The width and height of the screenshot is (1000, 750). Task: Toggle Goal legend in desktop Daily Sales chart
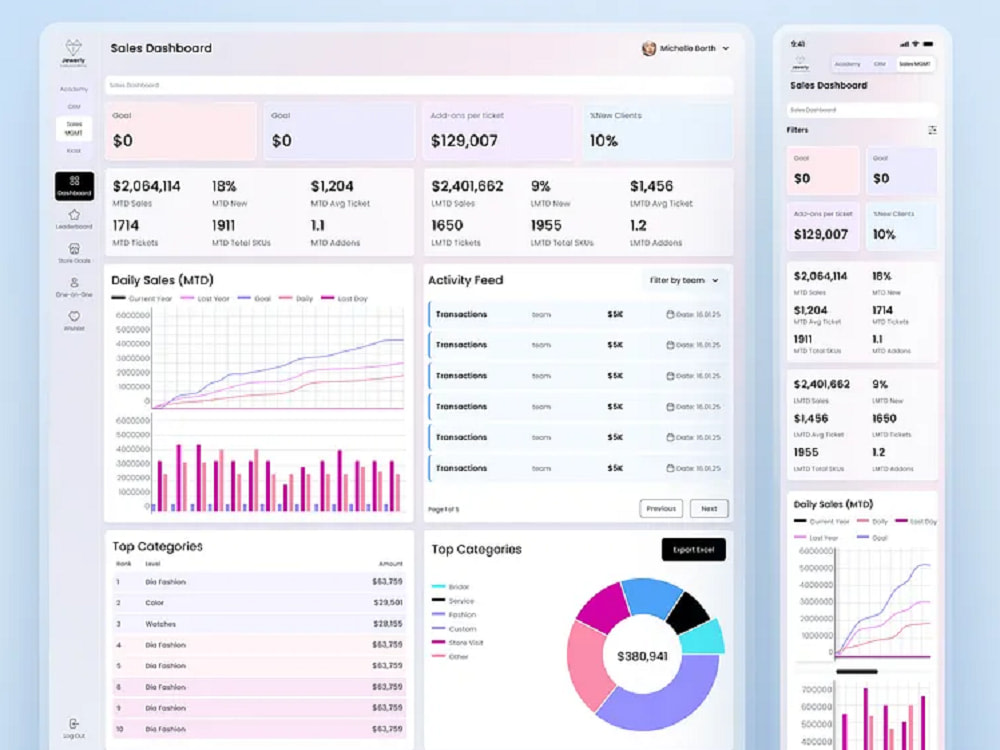(254, 298)
